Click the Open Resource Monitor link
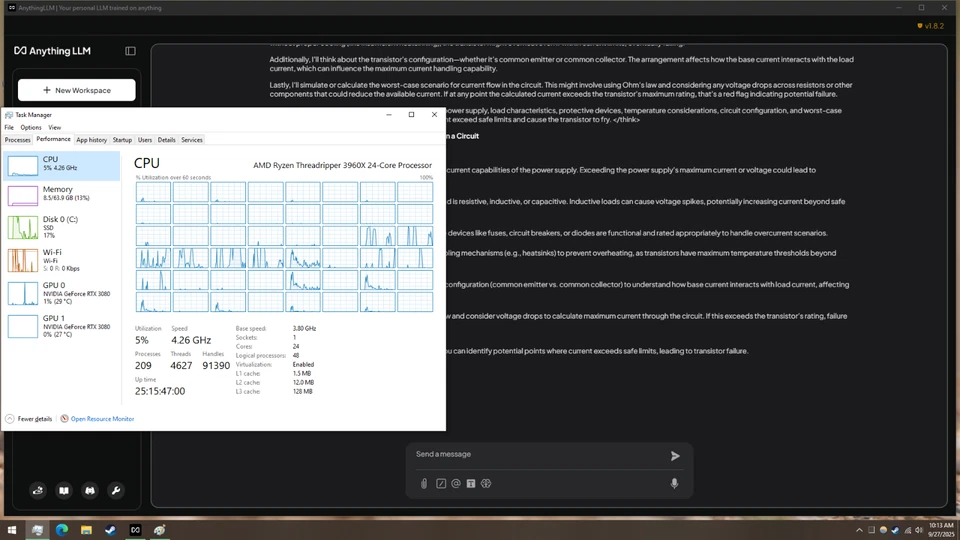The width and height of the screenshot is (960, 540). [102, 419]
